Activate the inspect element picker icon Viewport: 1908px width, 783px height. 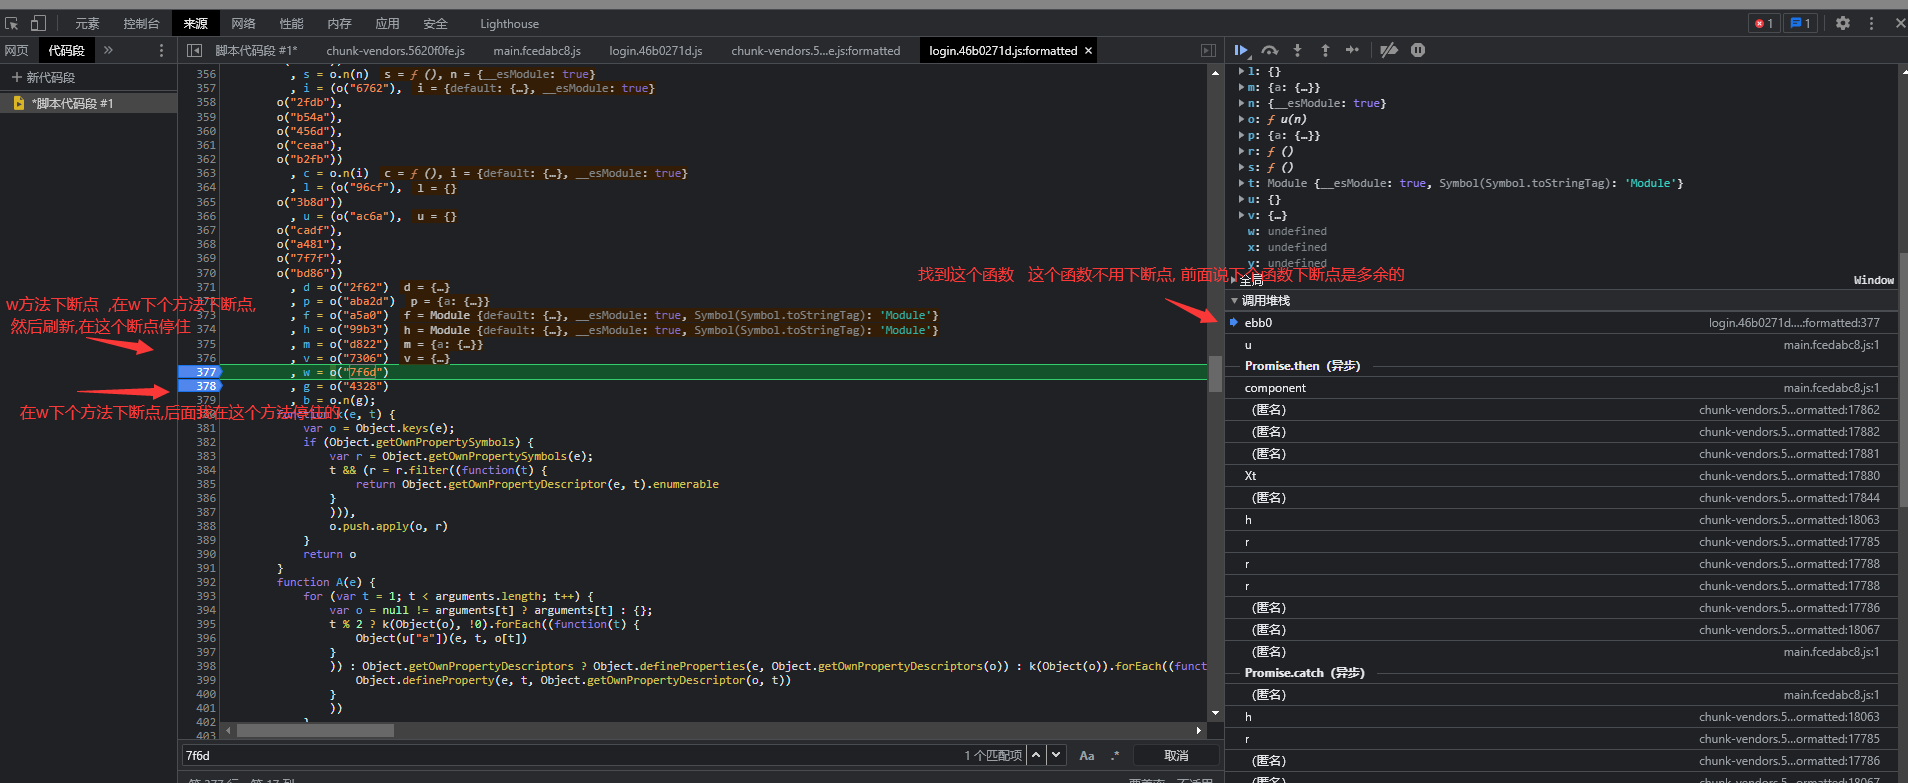[x=12, y=23]
